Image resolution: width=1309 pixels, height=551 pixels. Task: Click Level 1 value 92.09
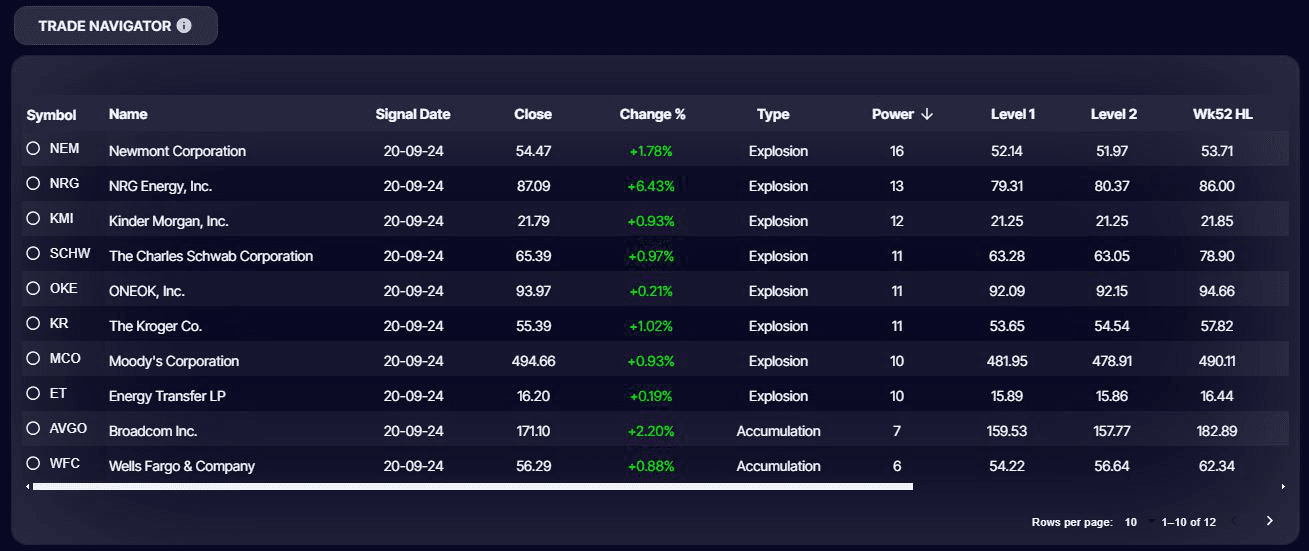[1006, 291]
